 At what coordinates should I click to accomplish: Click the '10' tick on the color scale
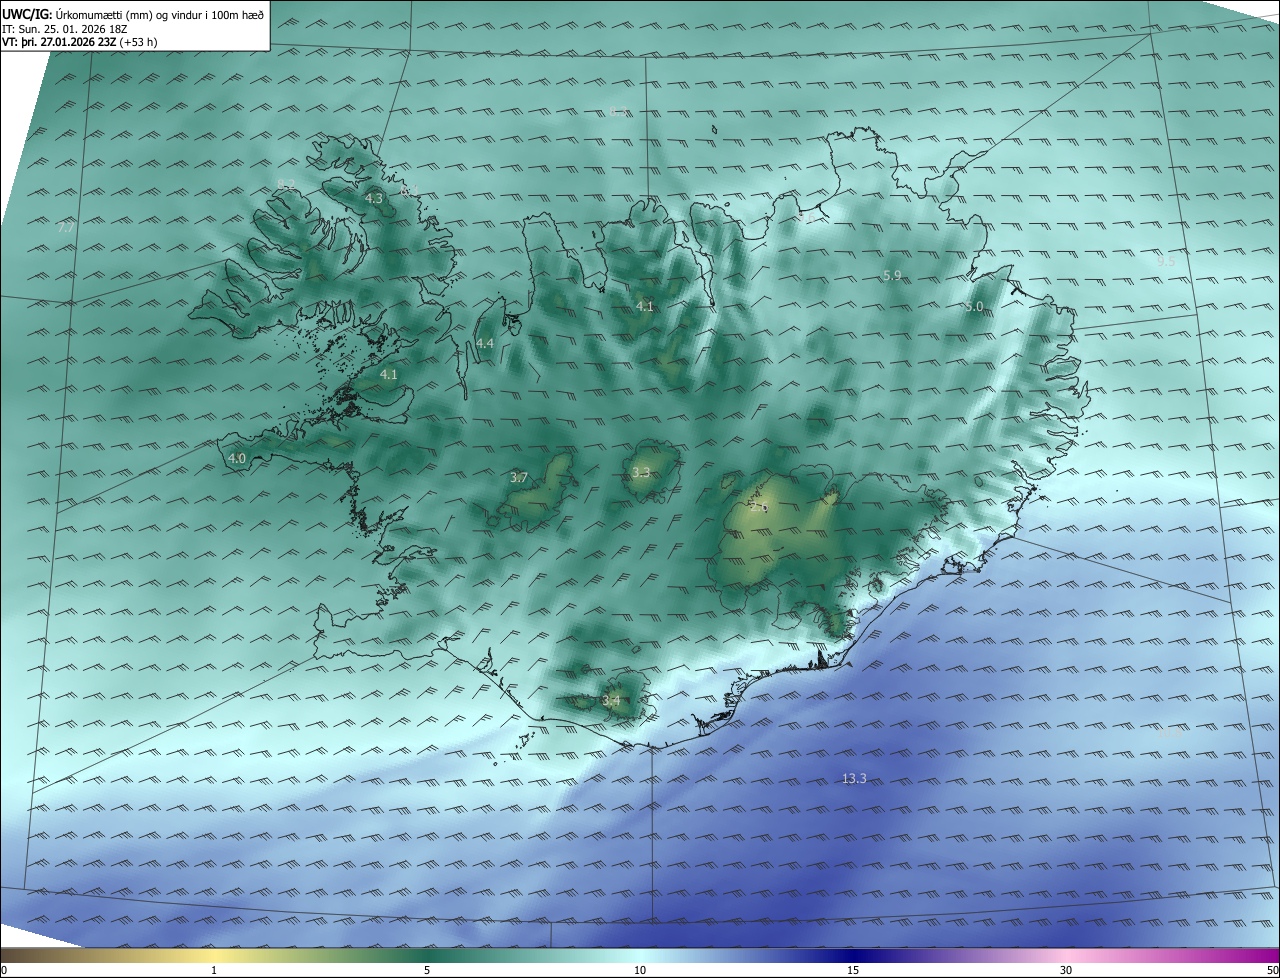tap(640, 970)
